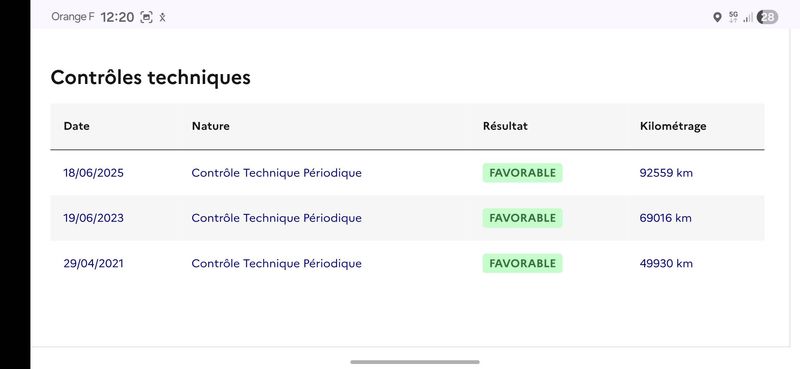Tap the battery level 28 indicator
Viewport: 800px width, 369px height.
point(767,17)
